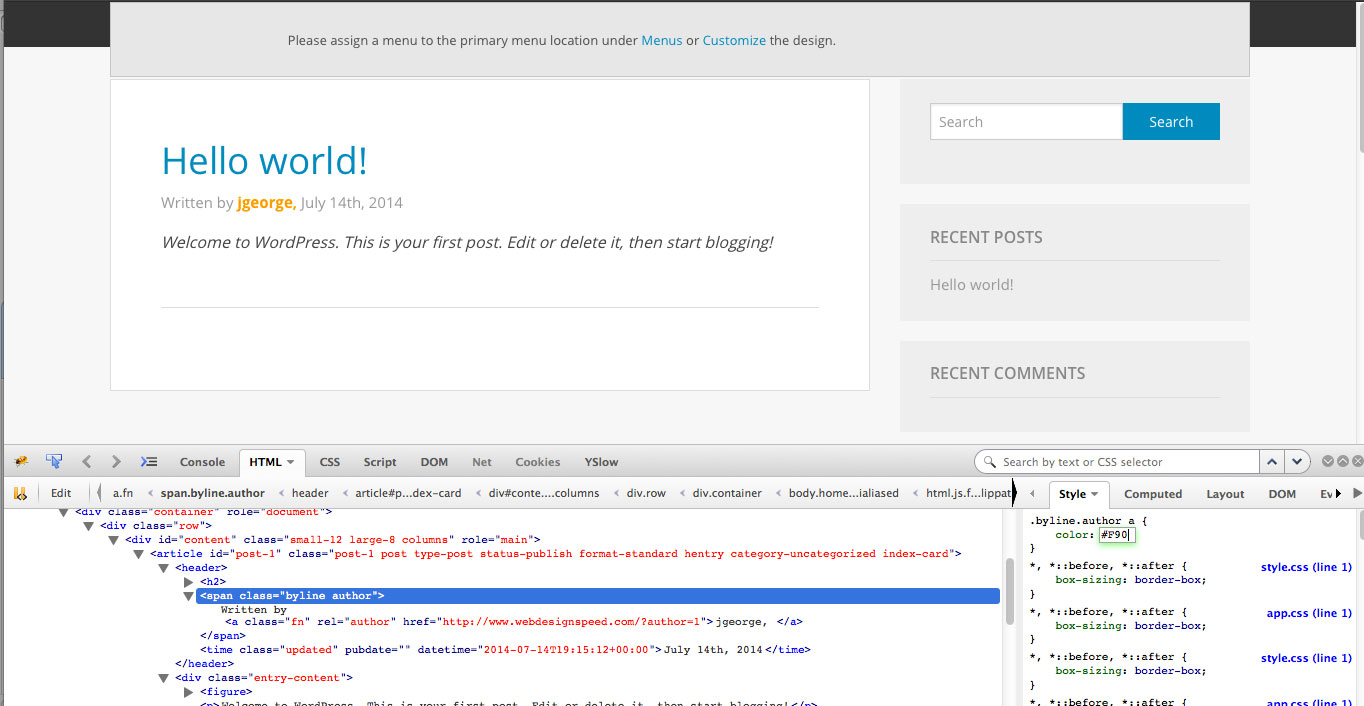Click the Edit button in HTML panel

pyautogui.click(x=61, y=493)
